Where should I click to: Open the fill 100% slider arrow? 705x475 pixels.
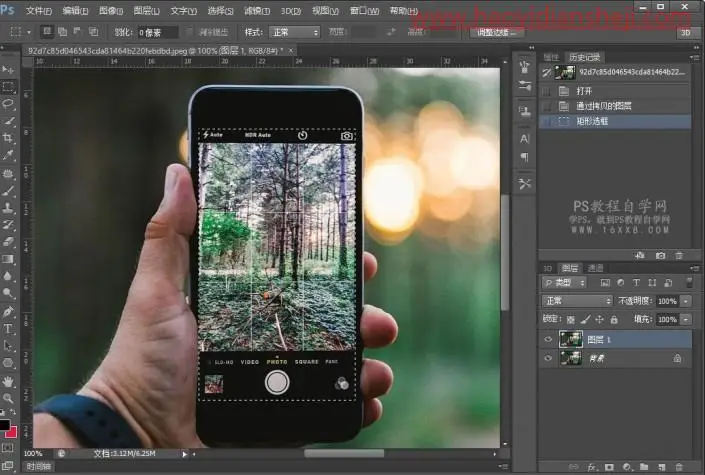pyautogui.click(x=686, y=319)
